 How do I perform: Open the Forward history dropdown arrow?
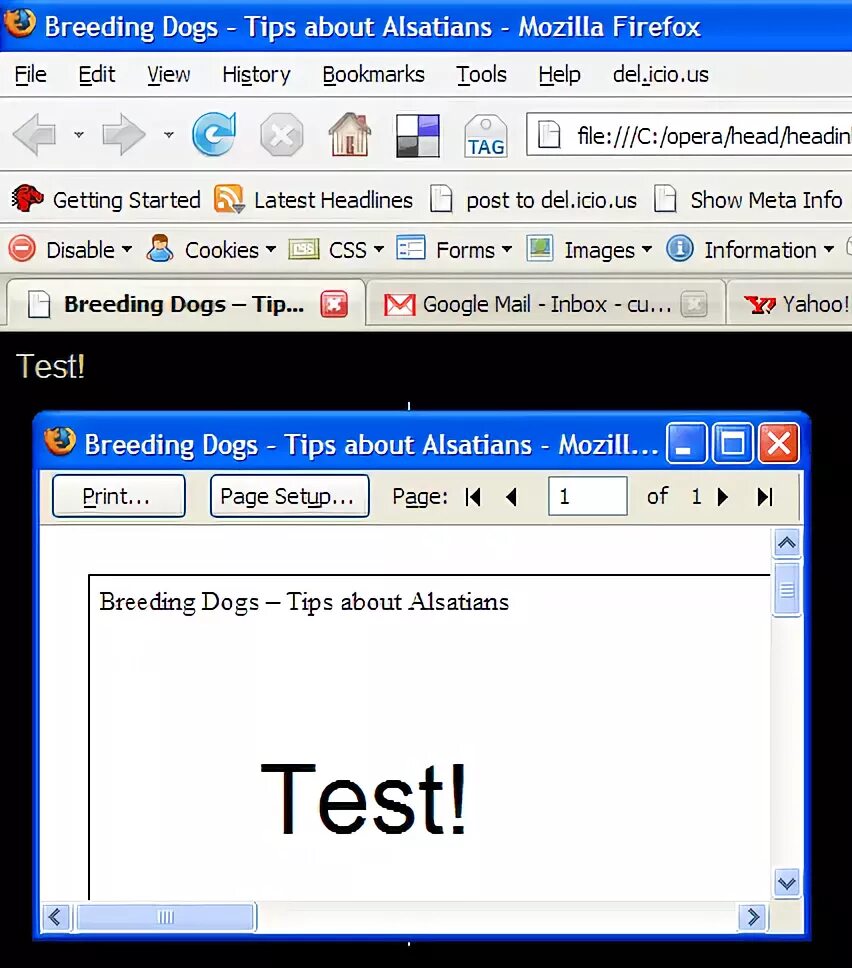click(169, 134)
